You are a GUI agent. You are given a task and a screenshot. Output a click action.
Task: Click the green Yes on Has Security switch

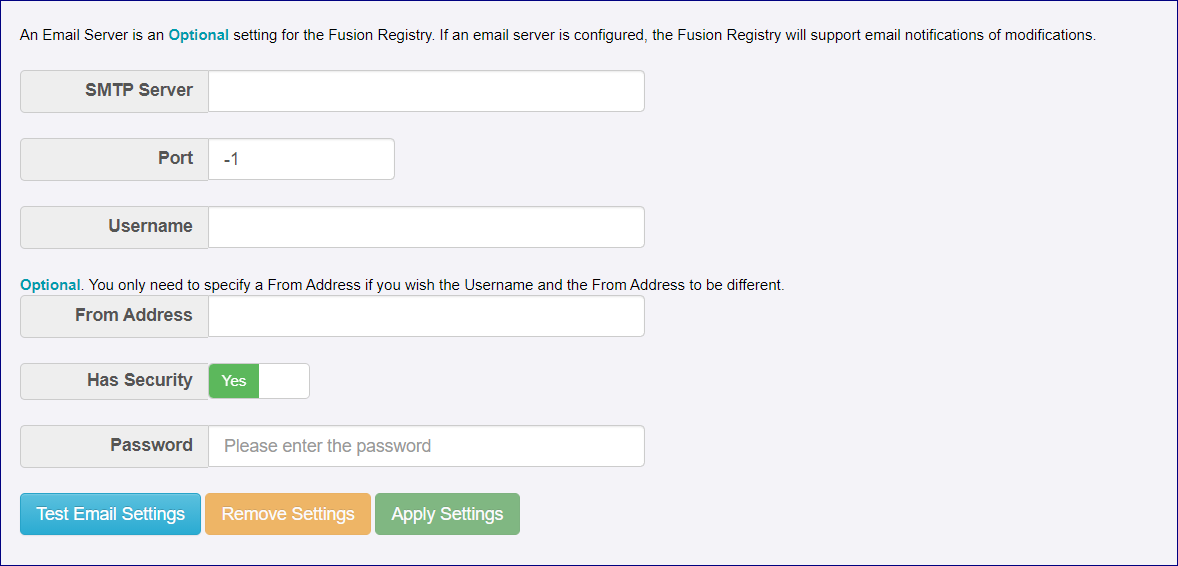[234, 381]
